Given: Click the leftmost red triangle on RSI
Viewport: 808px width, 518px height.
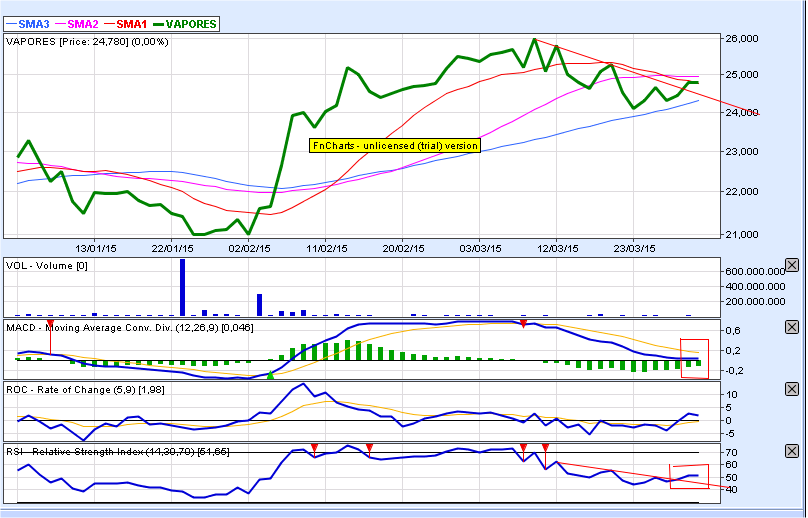Looking at the screenshot, I should pos(314,447).
